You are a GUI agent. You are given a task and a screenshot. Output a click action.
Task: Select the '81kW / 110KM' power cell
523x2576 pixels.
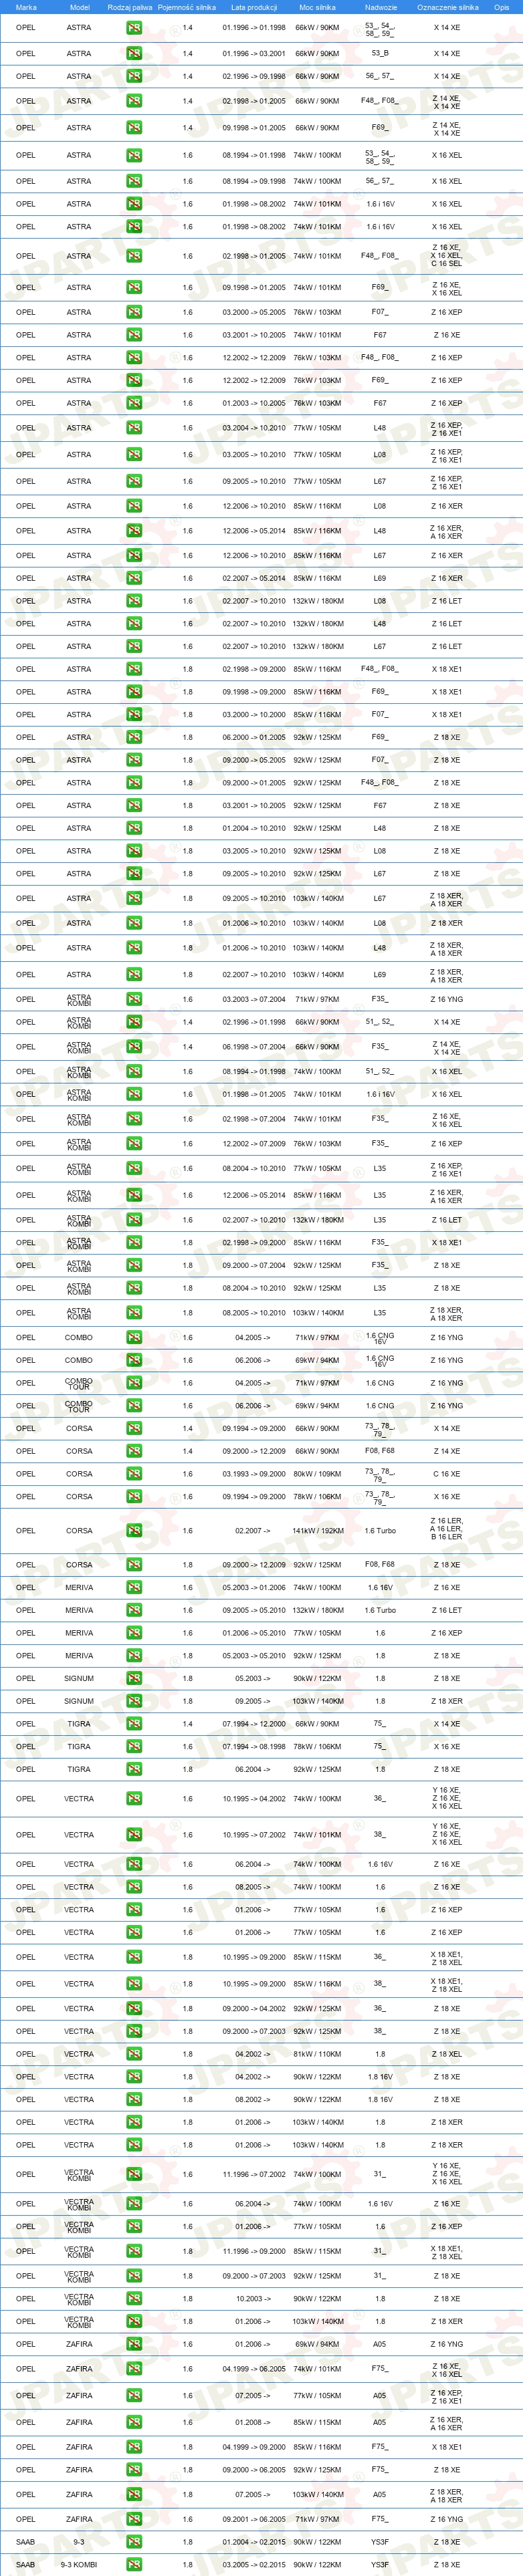317,2054
